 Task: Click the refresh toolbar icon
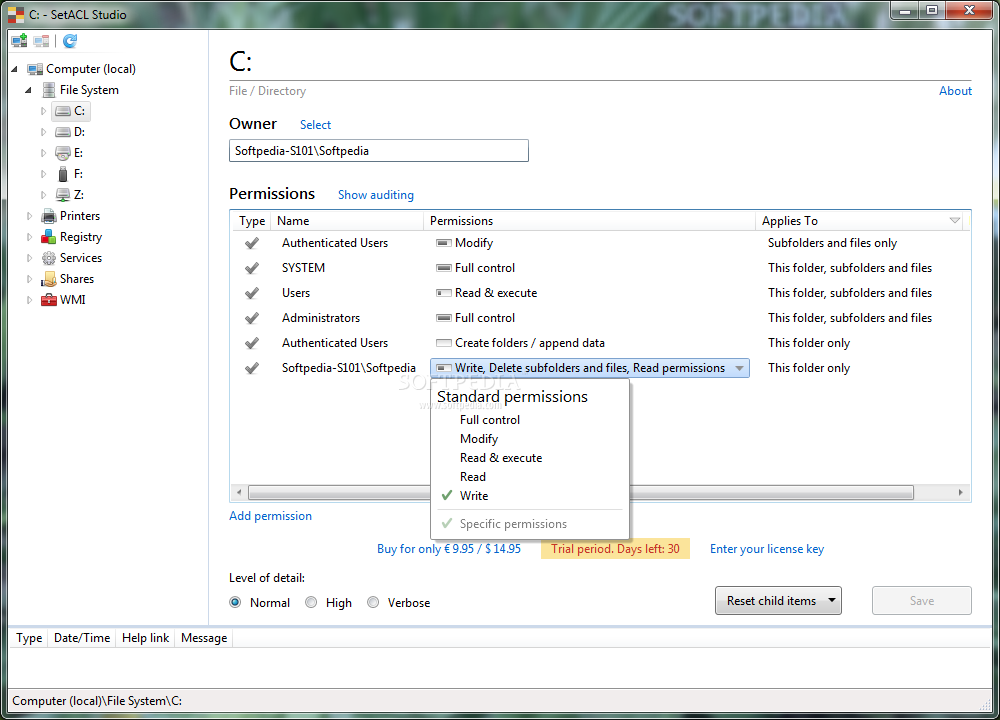pos(70,41)
